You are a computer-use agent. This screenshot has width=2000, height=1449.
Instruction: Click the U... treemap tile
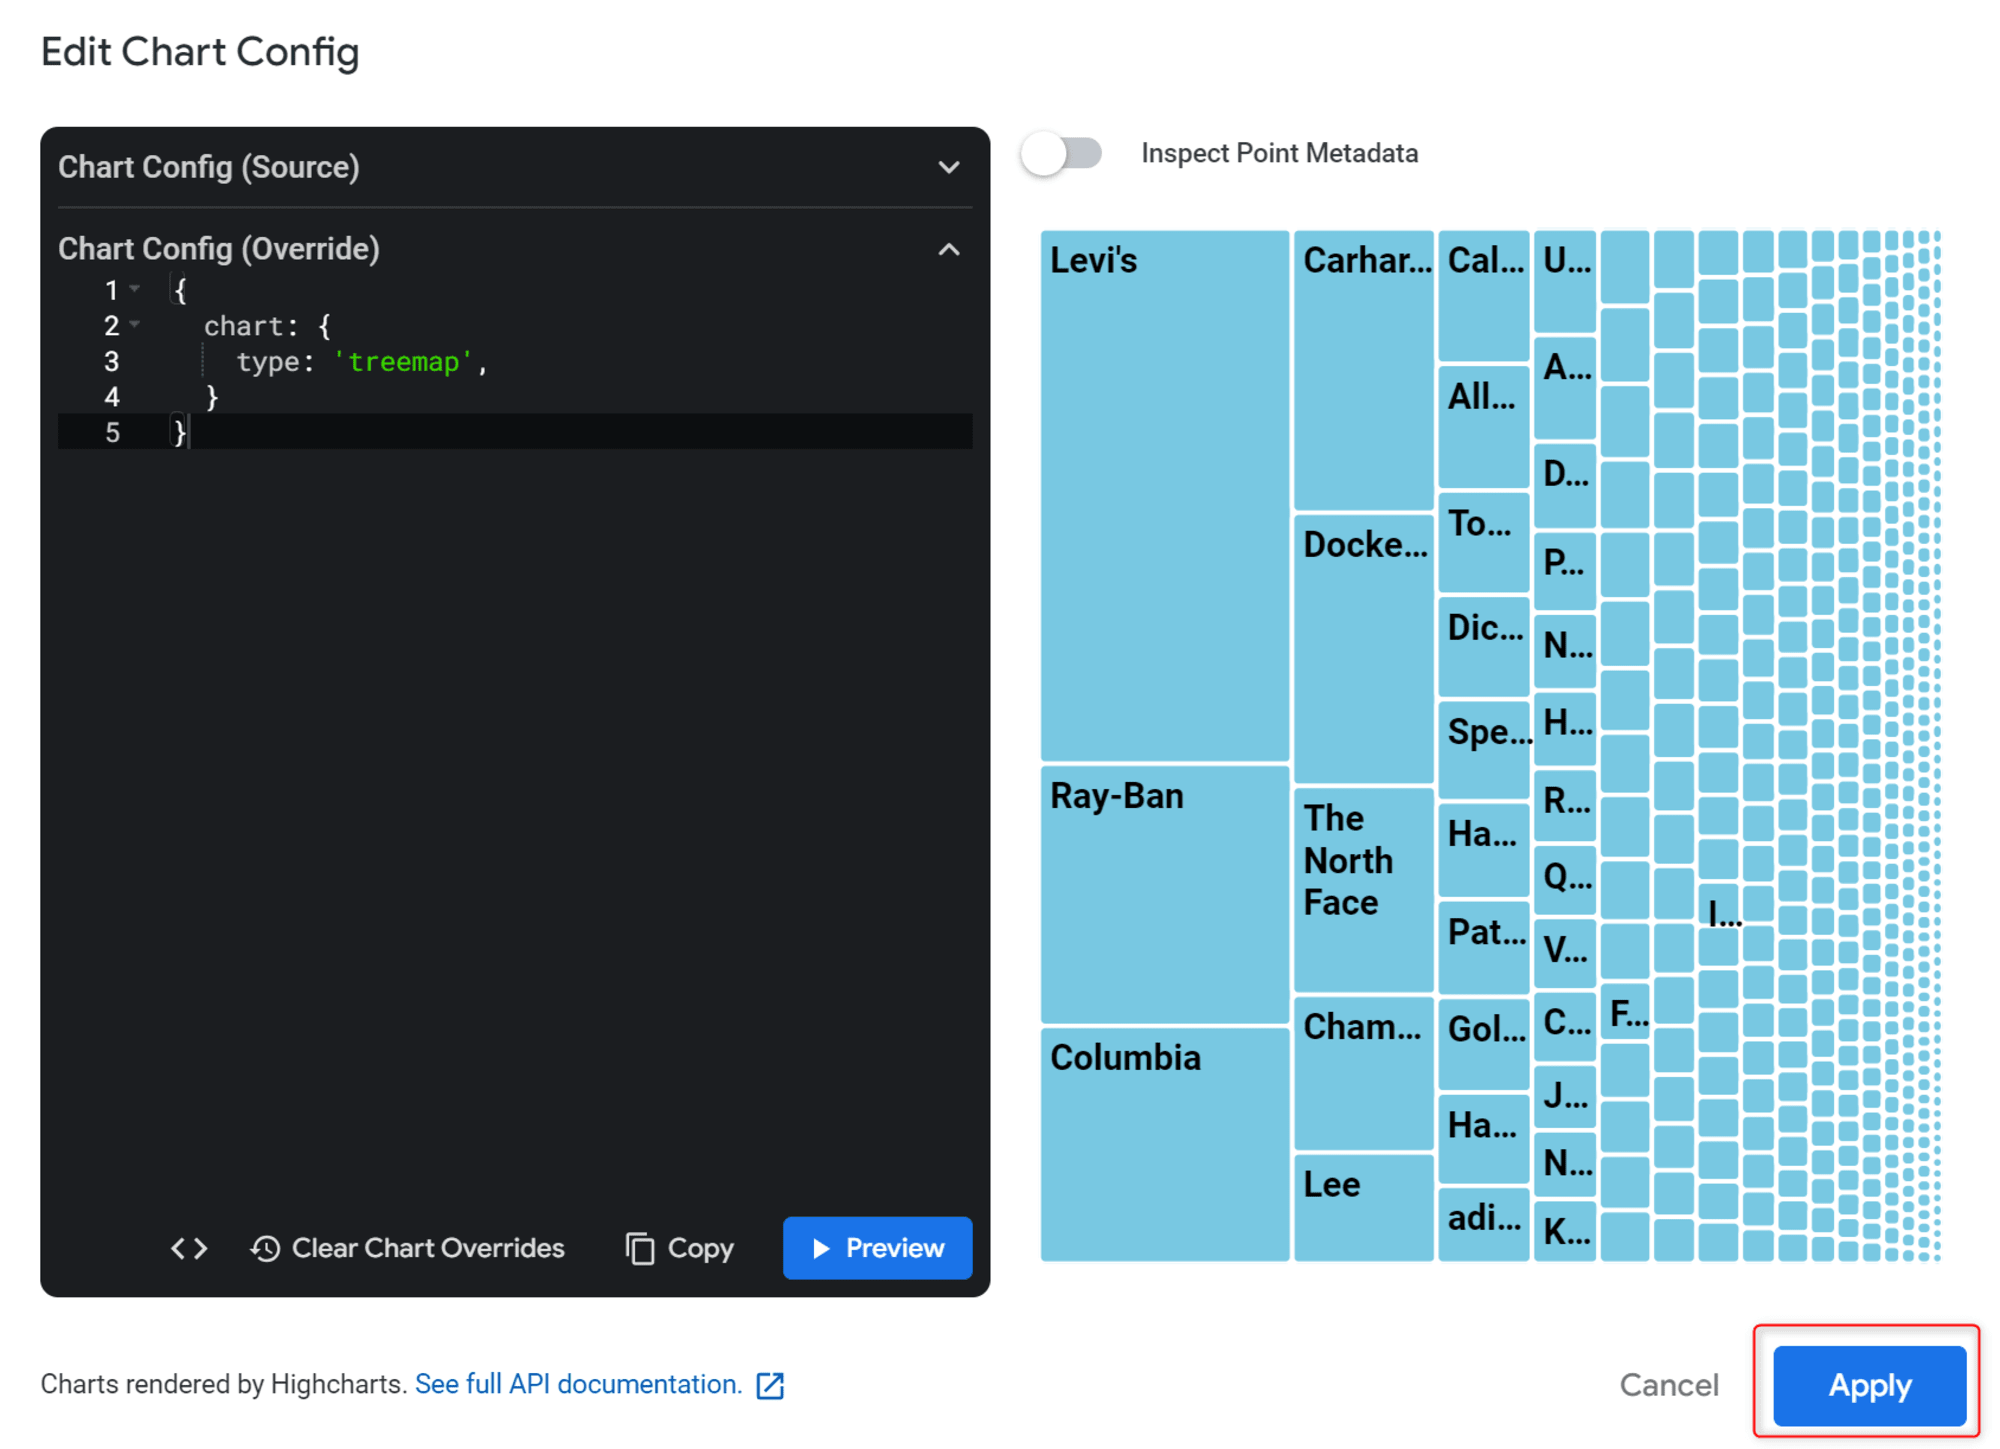point(1565,281)
